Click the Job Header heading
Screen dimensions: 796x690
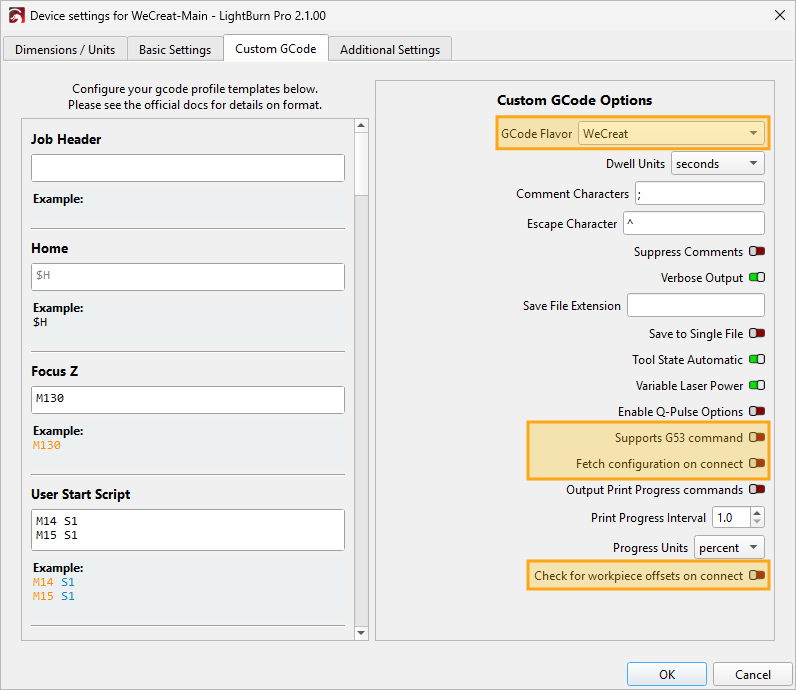[x=66, y=140]
